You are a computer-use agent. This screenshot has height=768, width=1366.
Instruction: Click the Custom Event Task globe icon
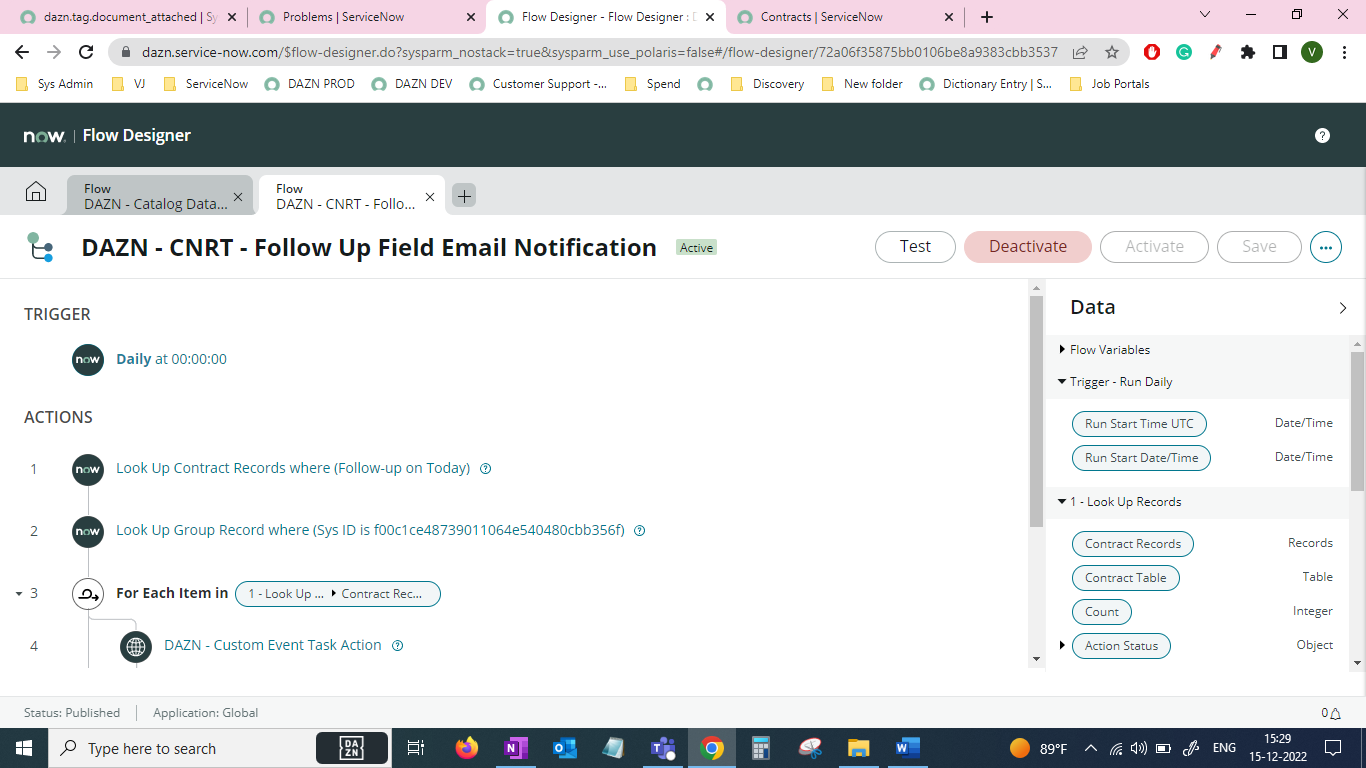136,646
